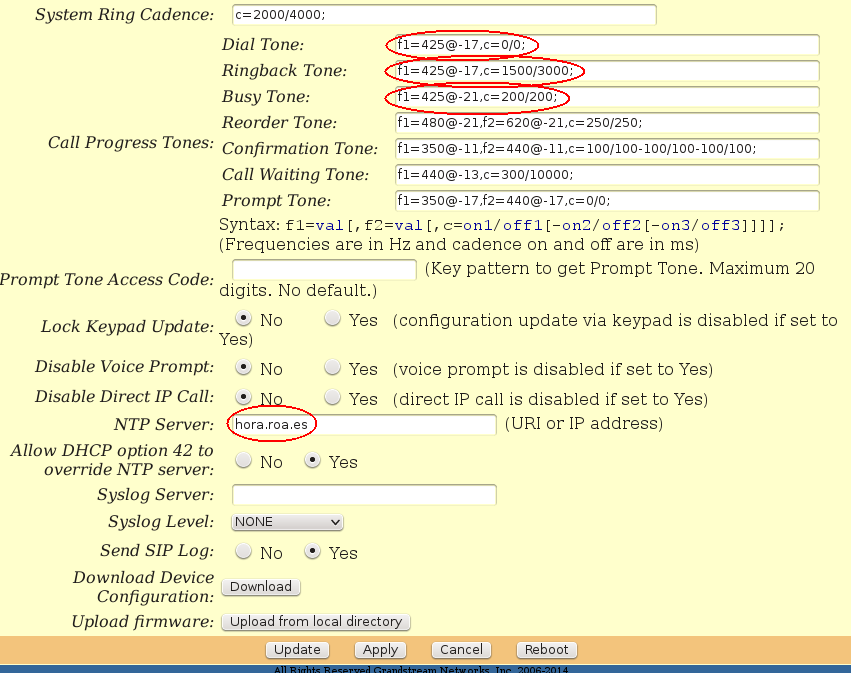
Task: Set Disable Direct IP Call to Yes
Action: pos(331,396)
